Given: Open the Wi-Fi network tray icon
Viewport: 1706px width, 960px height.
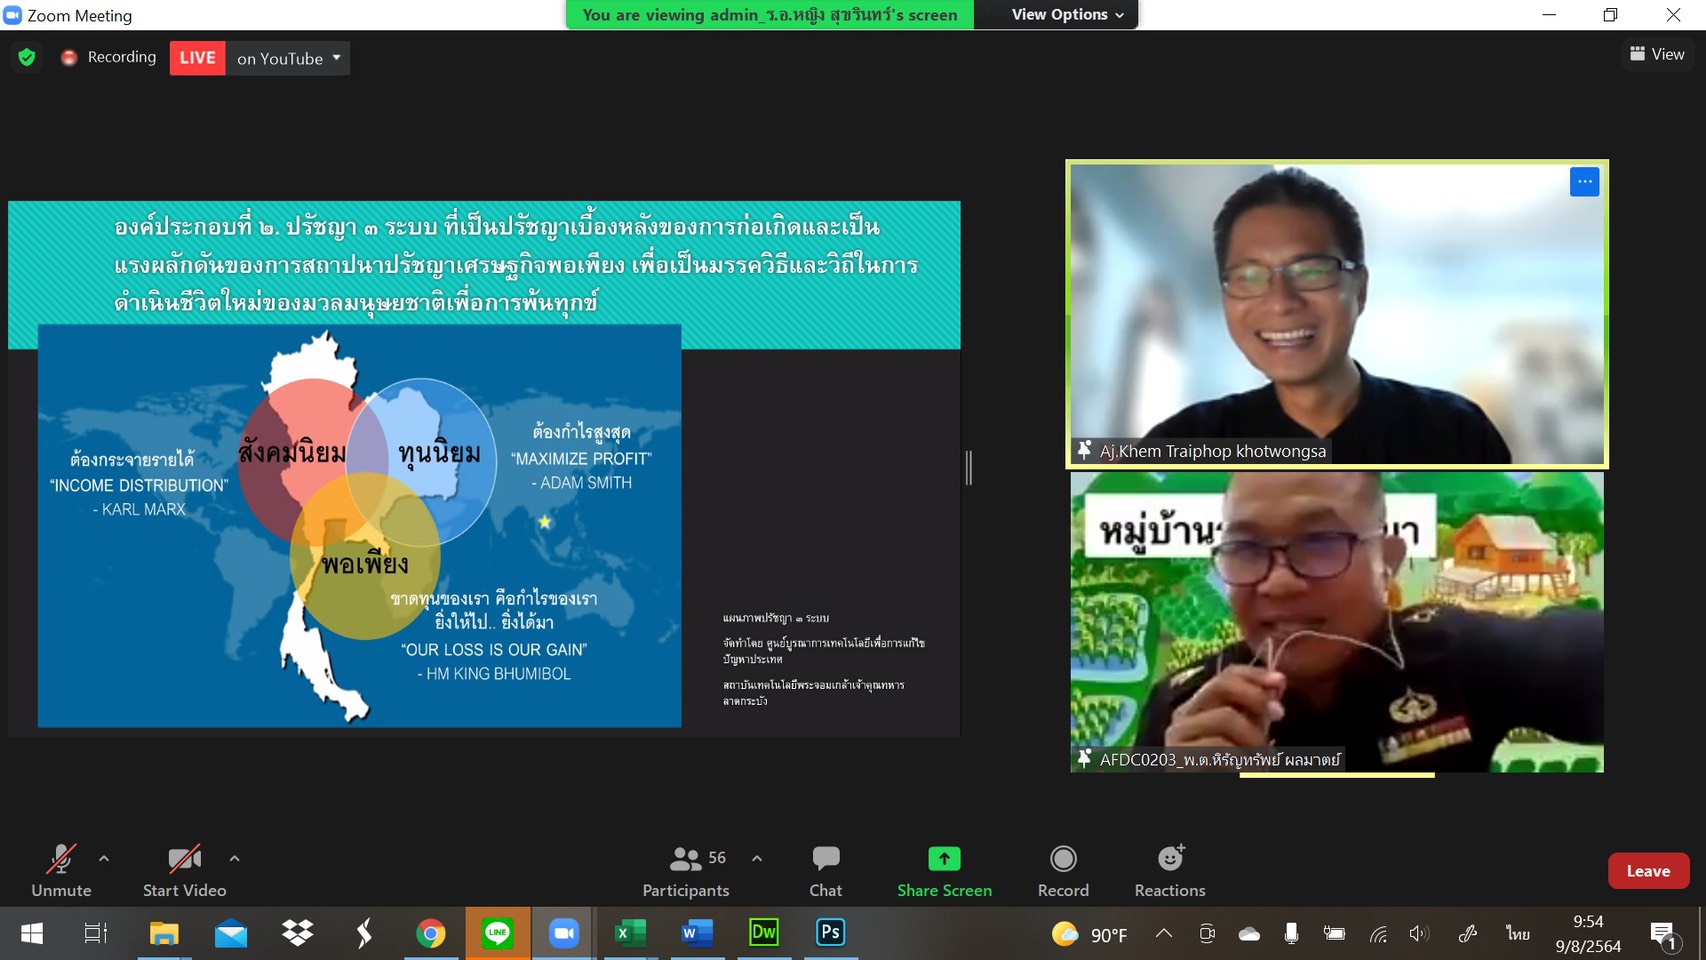Looking at the screenshot, I should click(x=1378, y=934).
